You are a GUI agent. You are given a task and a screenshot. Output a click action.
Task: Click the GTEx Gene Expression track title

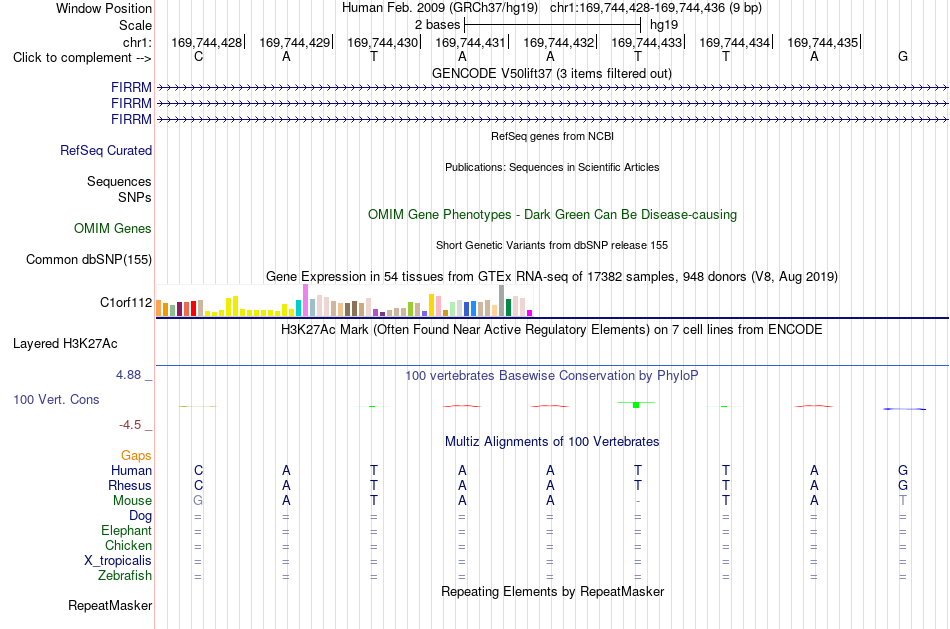[x=552, y=276]
